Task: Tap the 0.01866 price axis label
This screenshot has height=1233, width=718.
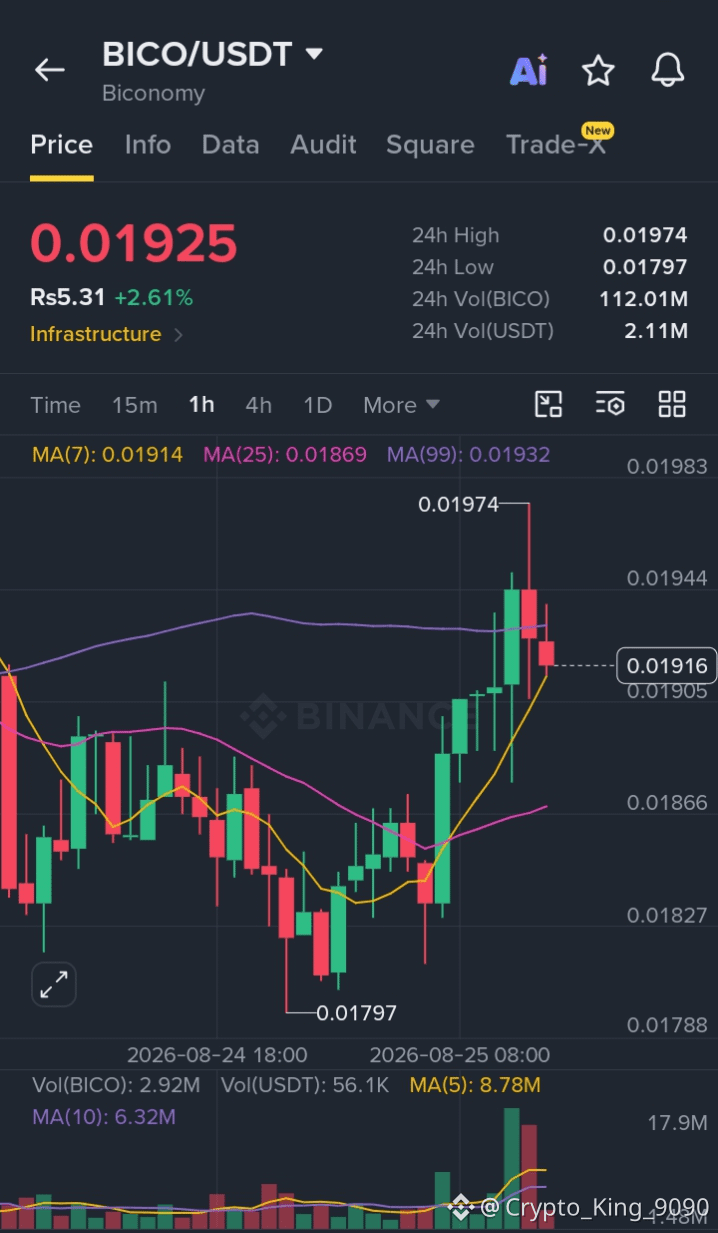Action: pos(667,803)
